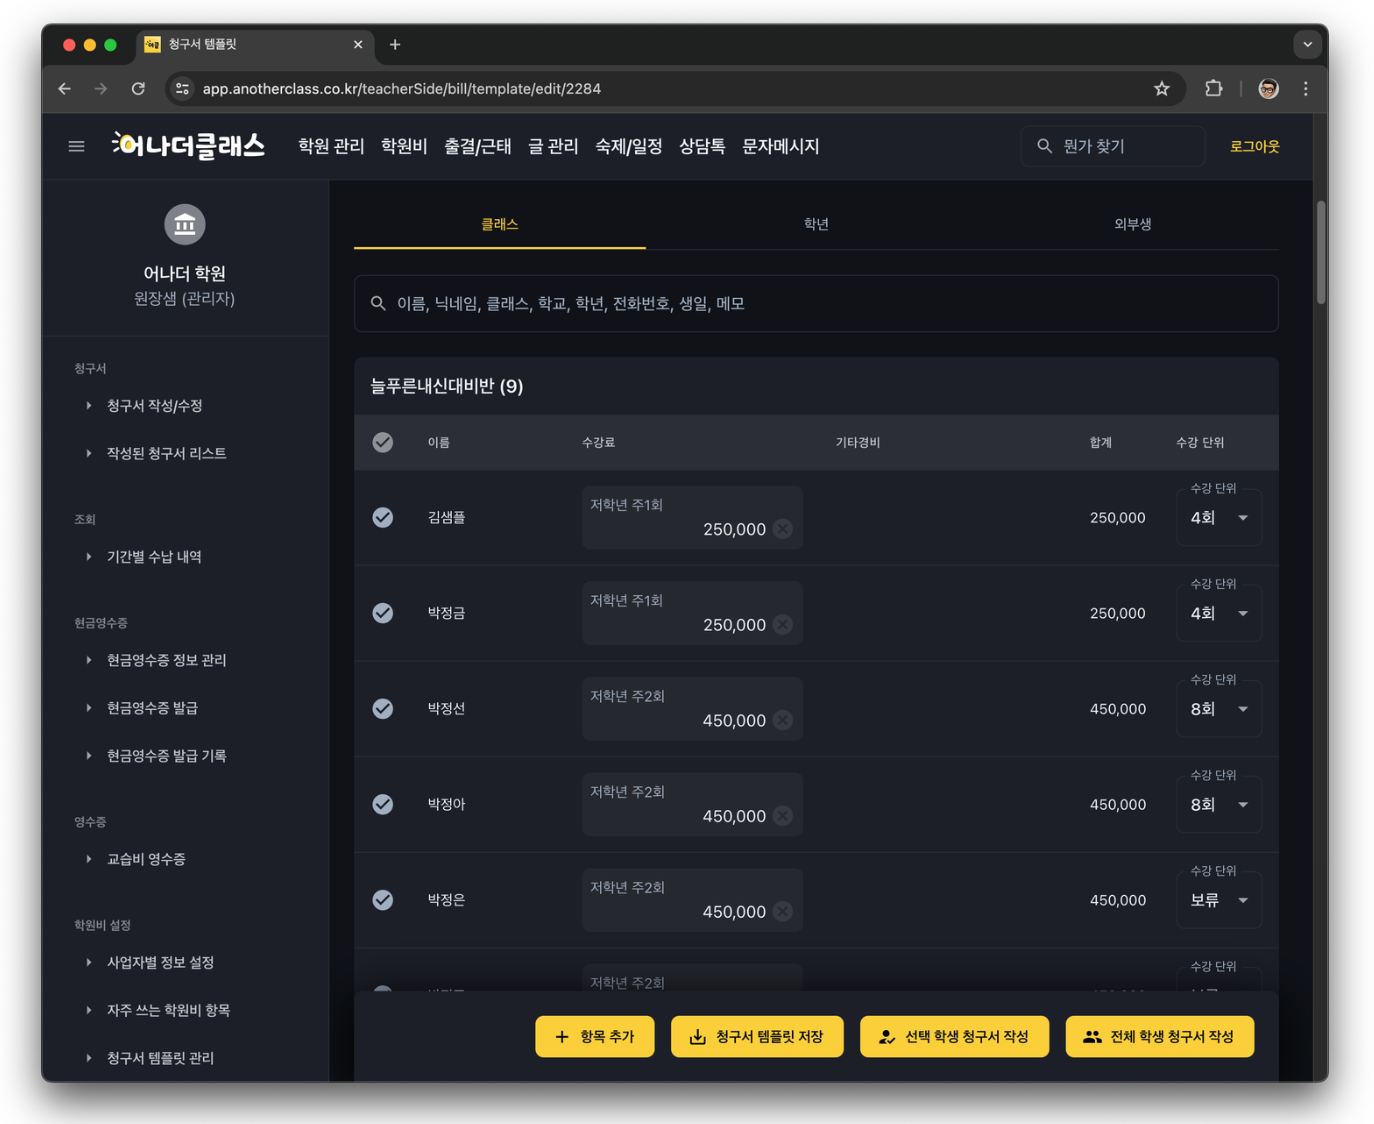This screenshot has width=1374, height=1124.
Task: Uncheck the 박정선 row checkbox
Action: click(383, 708)
